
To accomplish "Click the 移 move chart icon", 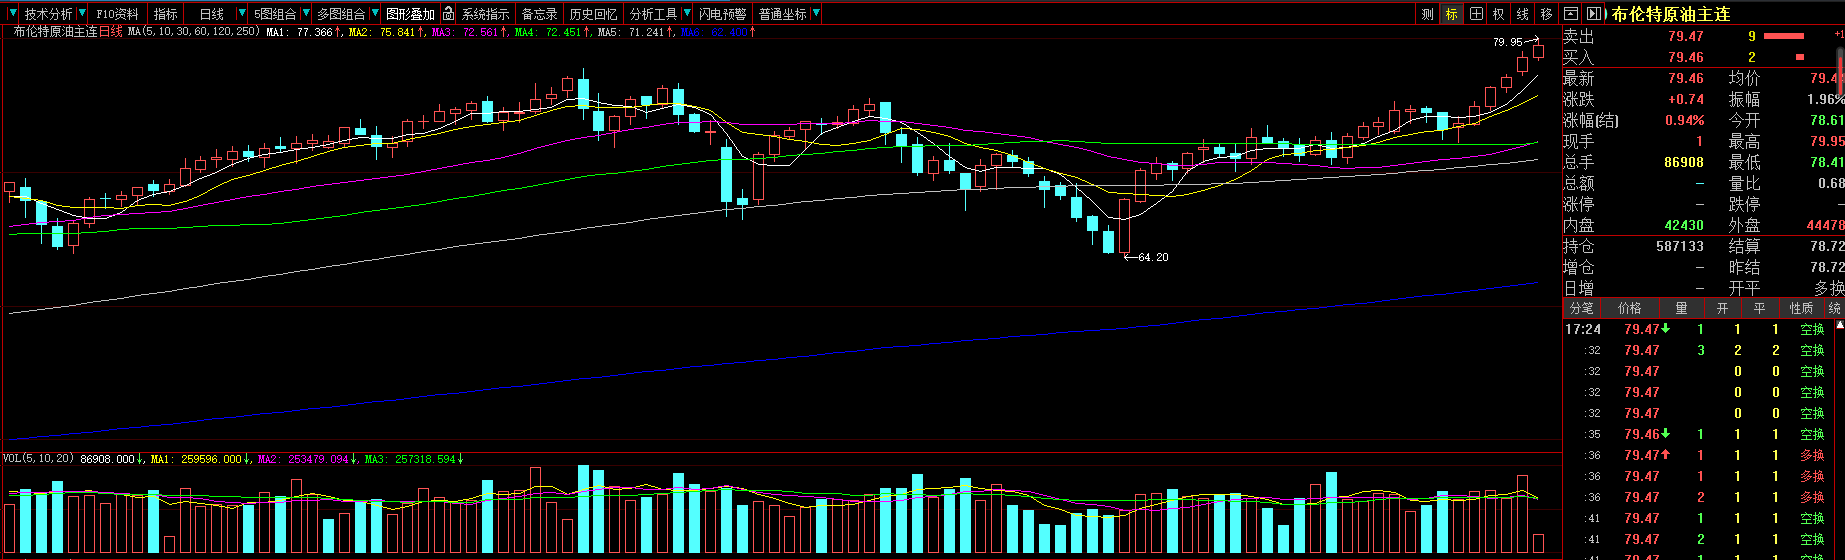I will (x=1547, y=14).
